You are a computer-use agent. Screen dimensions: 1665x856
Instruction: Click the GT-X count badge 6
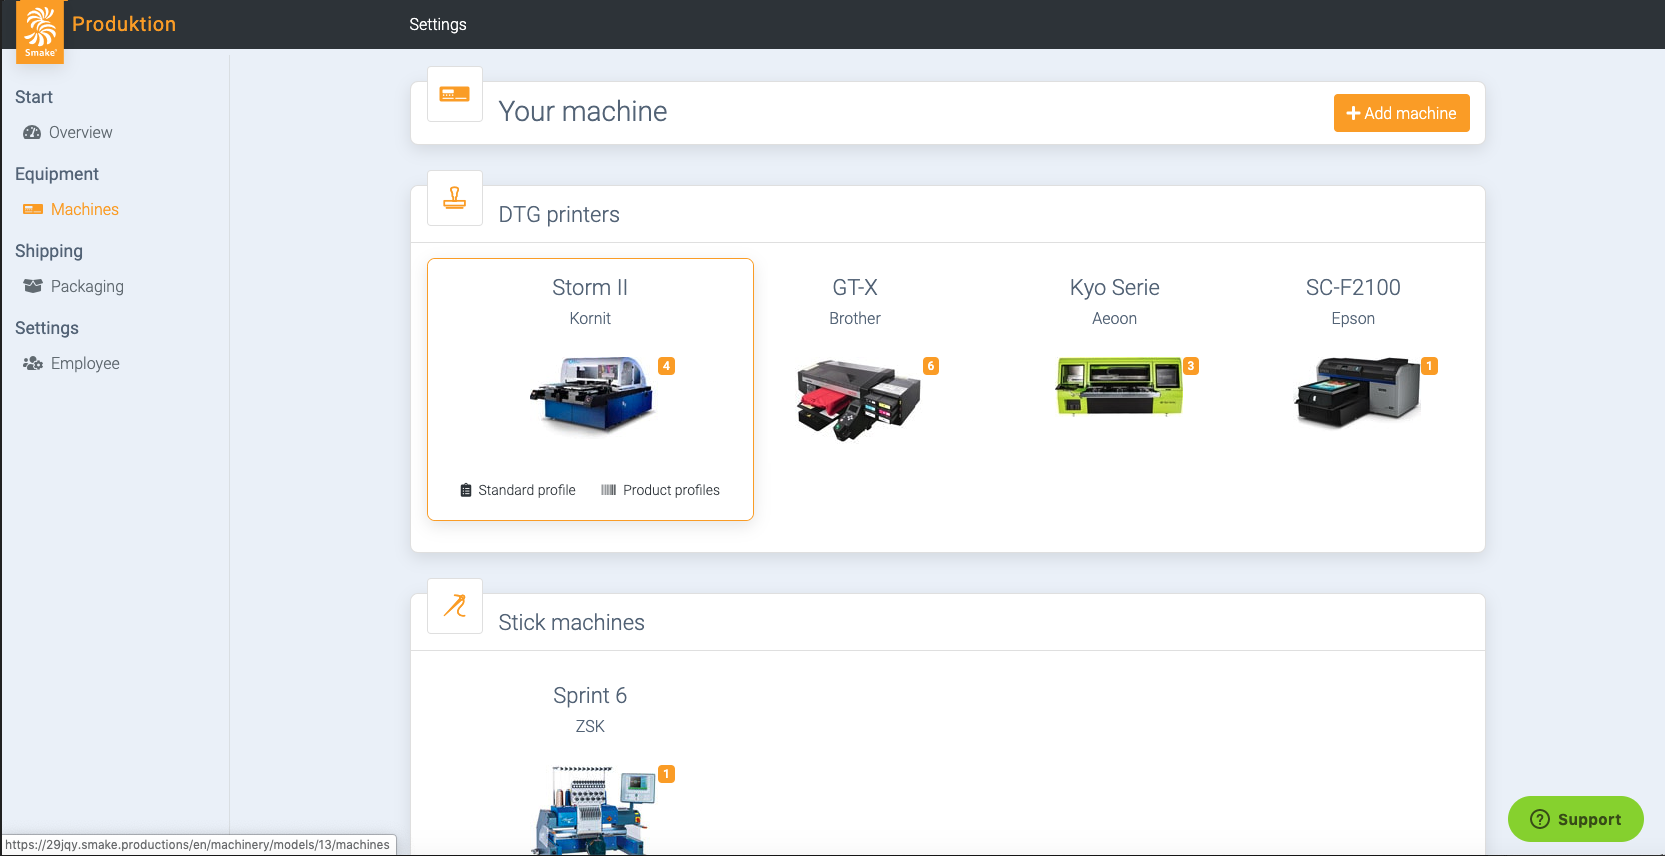coord(931,366)
